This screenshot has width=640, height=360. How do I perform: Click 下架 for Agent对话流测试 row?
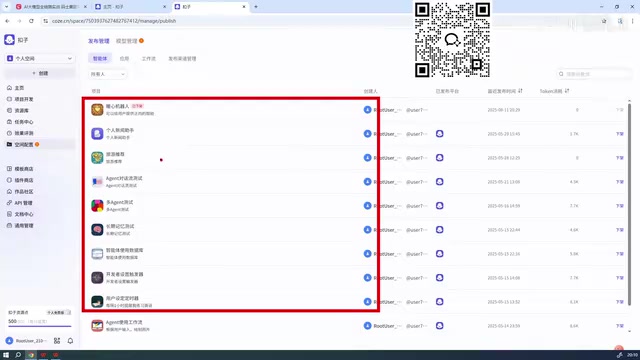pyautogui.click(x=620, y=182)
